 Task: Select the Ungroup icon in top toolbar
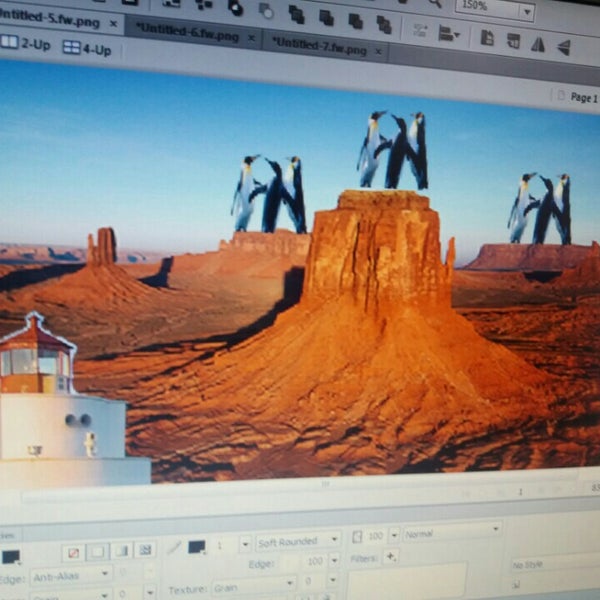tap(204, 5)
